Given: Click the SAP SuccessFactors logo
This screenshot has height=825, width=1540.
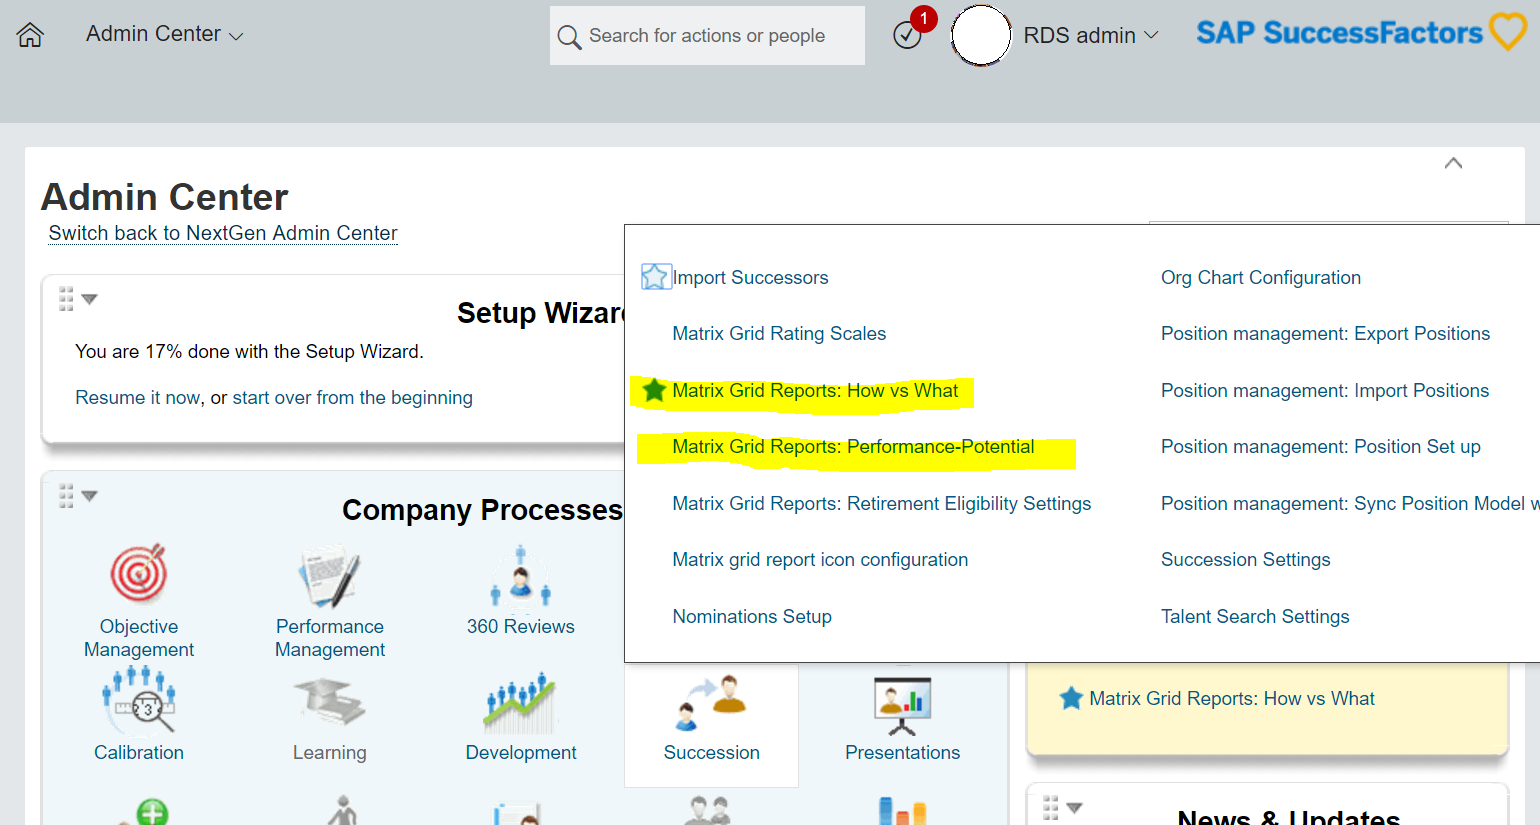Looking at the screenshot, I should 1361,32.
